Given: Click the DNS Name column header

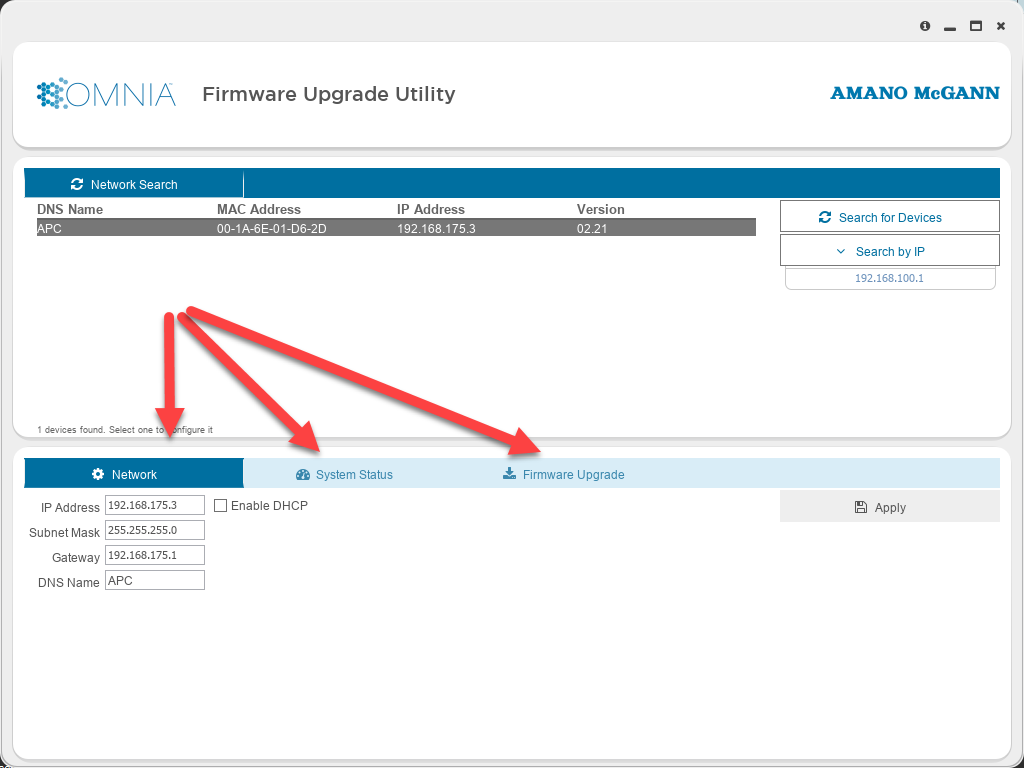Looking at the screenshot, I should (x=70, y=209).
